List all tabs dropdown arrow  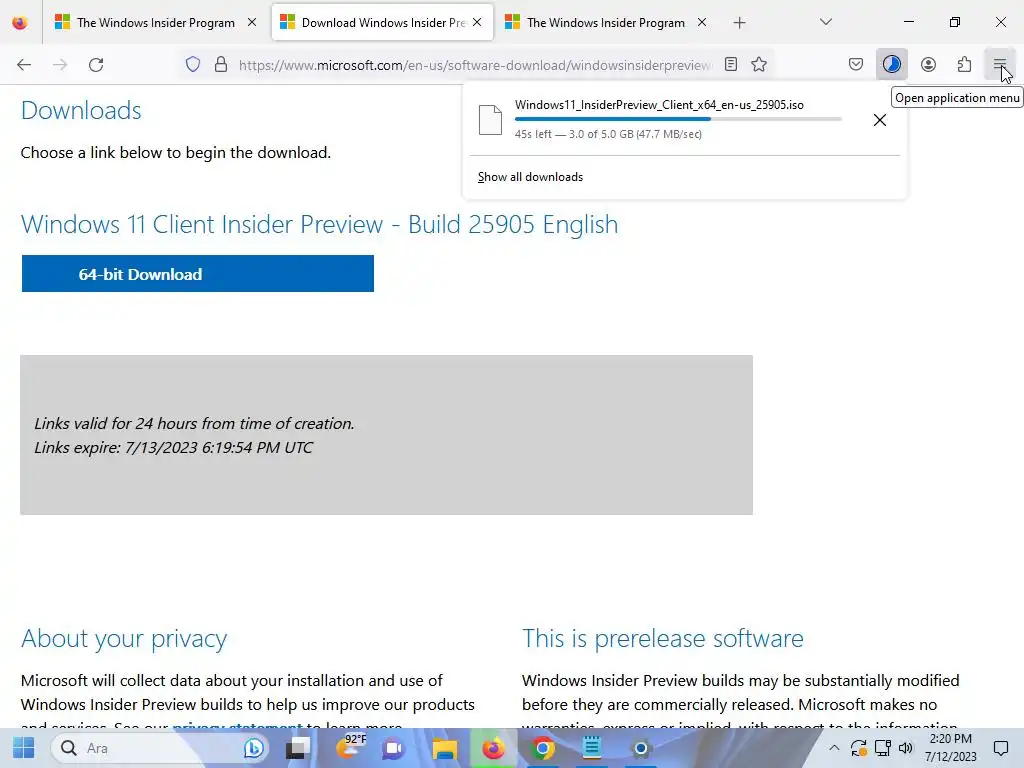825,22
